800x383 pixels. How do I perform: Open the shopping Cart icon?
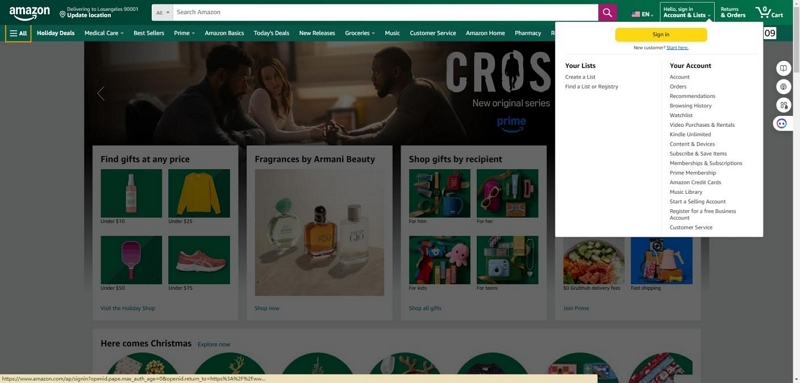click(x=769, y=13)
